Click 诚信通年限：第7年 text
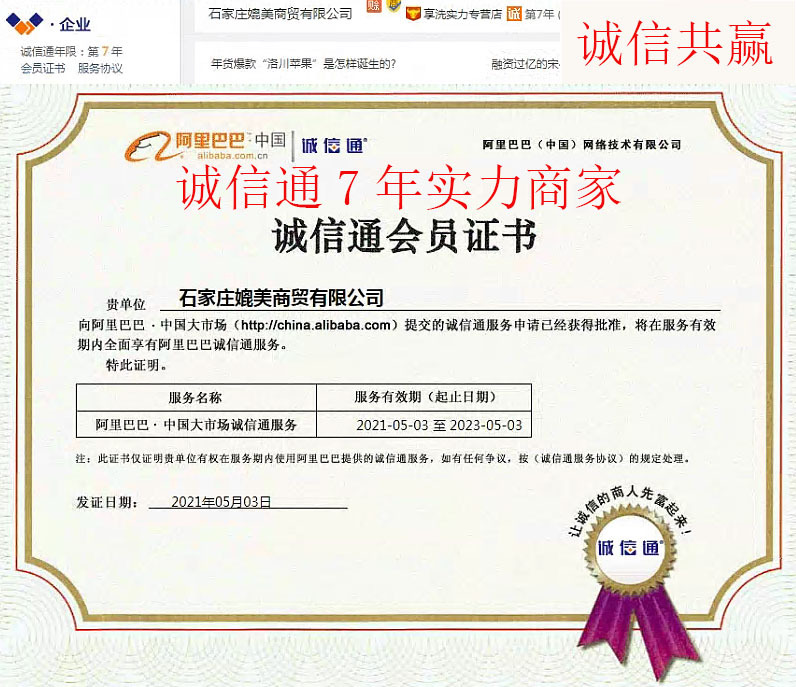Screen dimensions: 796x687 (x=72, y=51)
